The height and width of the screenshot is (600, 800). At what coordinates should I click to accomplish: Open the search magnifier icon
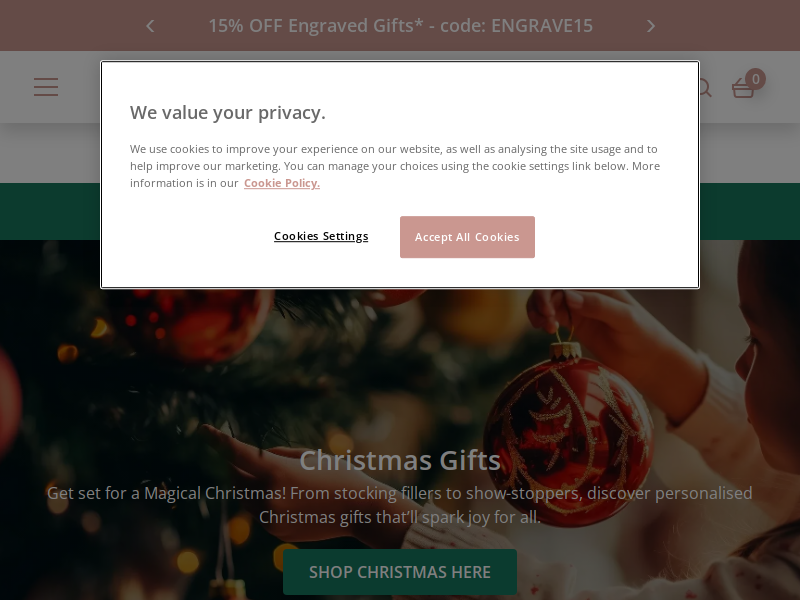pos(705,88)
